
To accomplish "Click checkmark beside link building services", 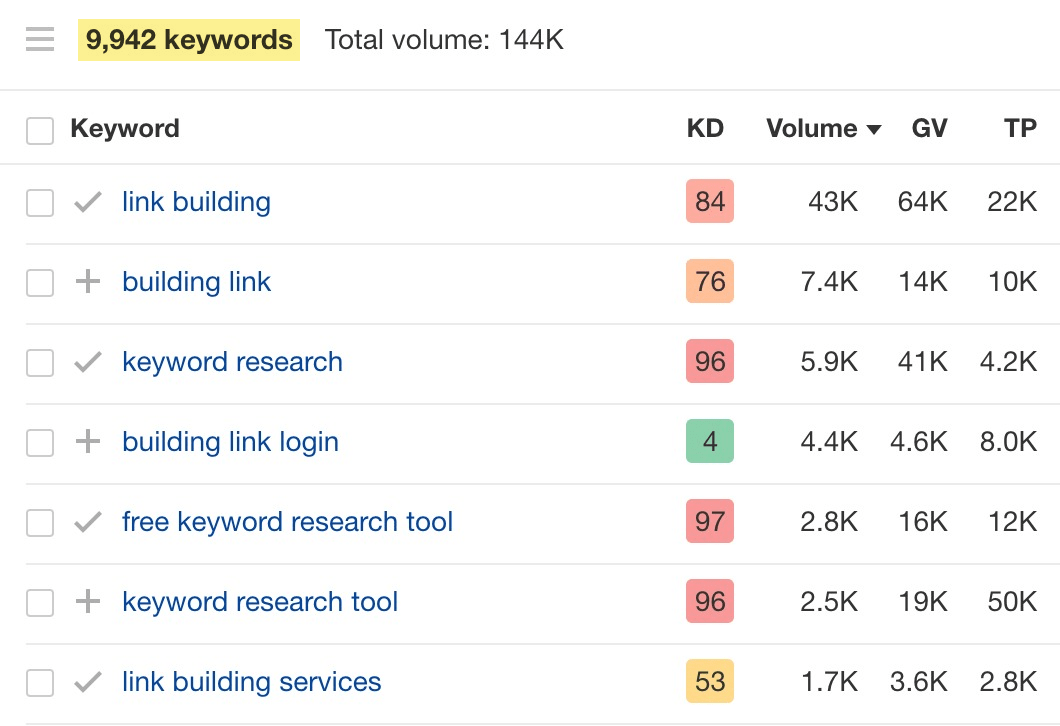I will [88, 682].
